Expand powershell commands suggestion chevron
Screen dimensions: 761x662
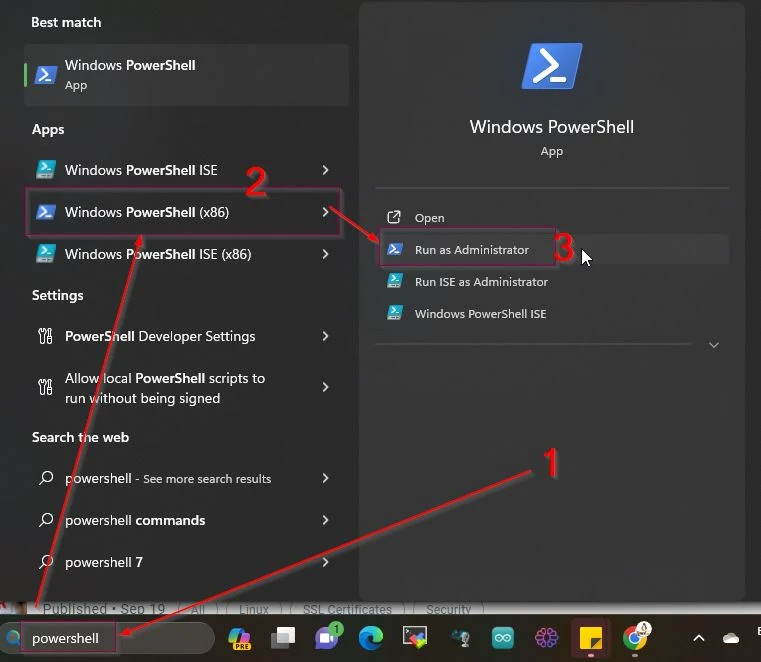pyautogui.click(x=325, y=520)
